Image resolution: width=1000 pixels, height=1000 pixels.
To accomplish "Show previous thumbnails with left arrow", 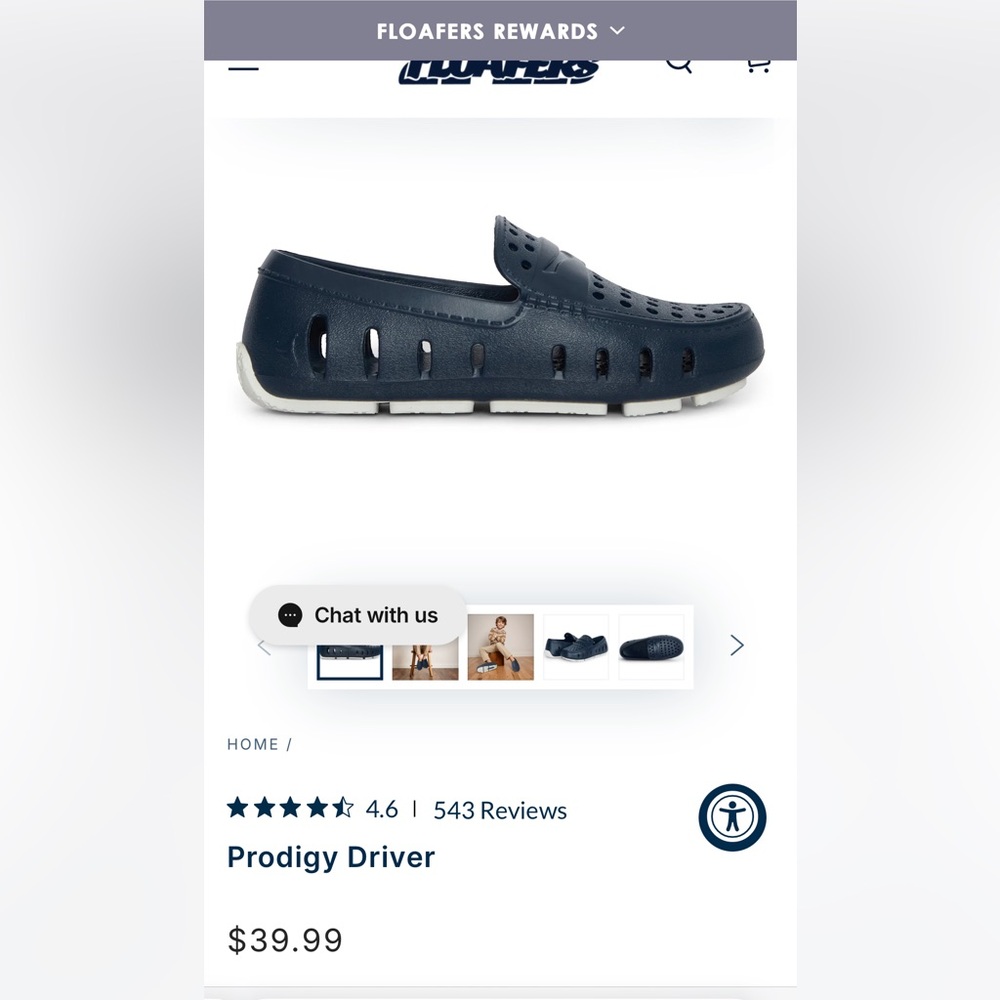I will pyautogui.click(x=264, y=647).
